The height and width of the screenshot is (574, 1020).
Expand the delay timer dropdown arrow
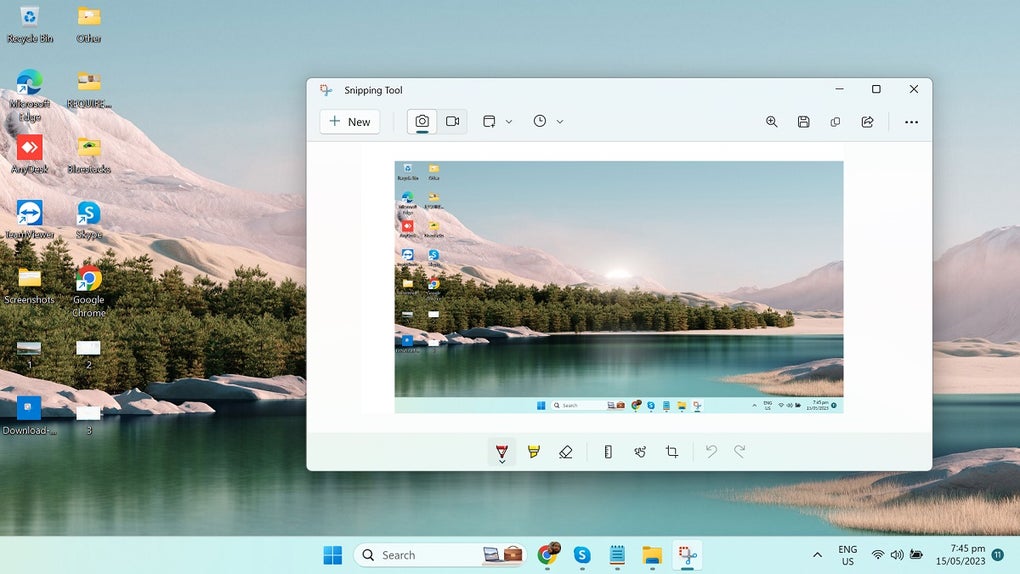(x=559, y=122)
